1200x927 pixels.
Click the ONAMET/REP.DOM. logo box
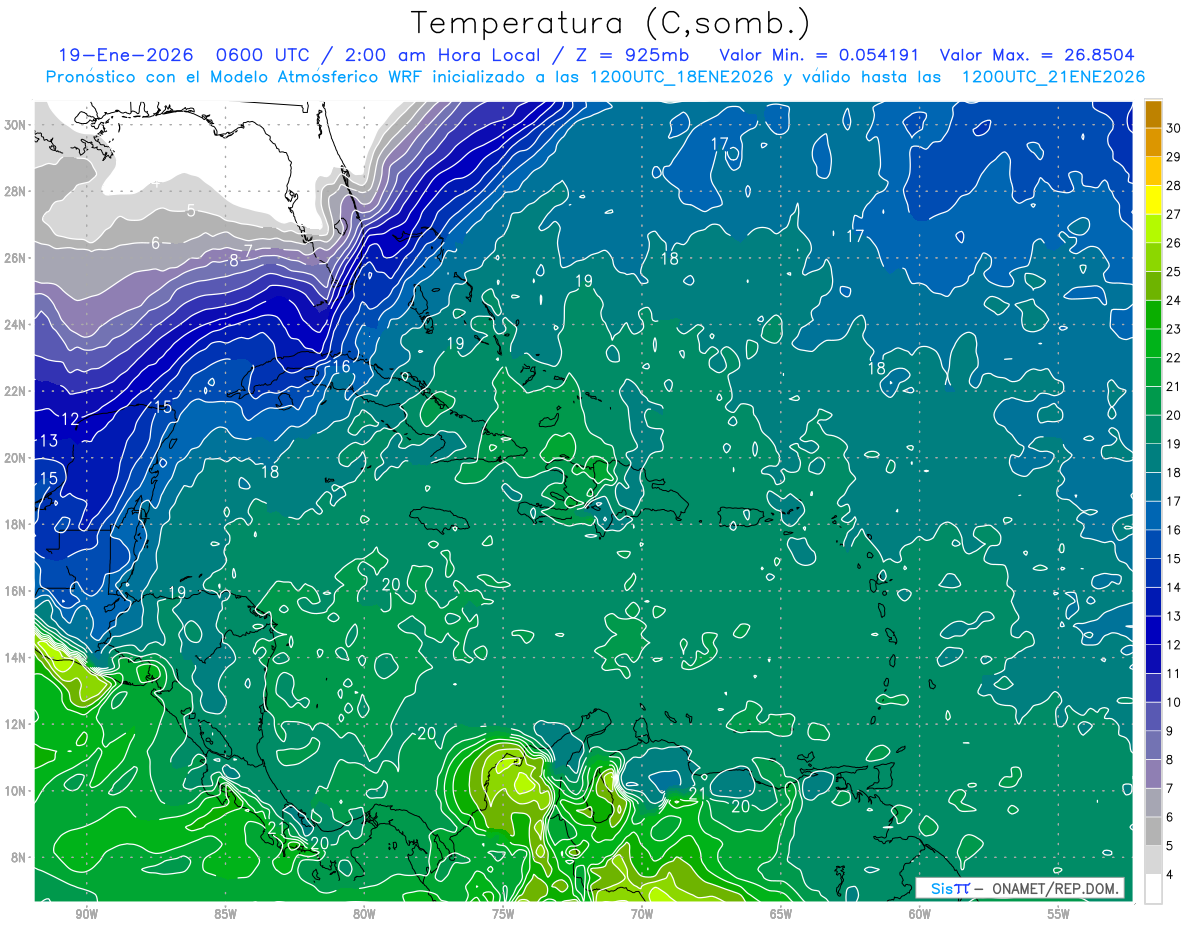pyautogui.click(x=1020, y=888)
